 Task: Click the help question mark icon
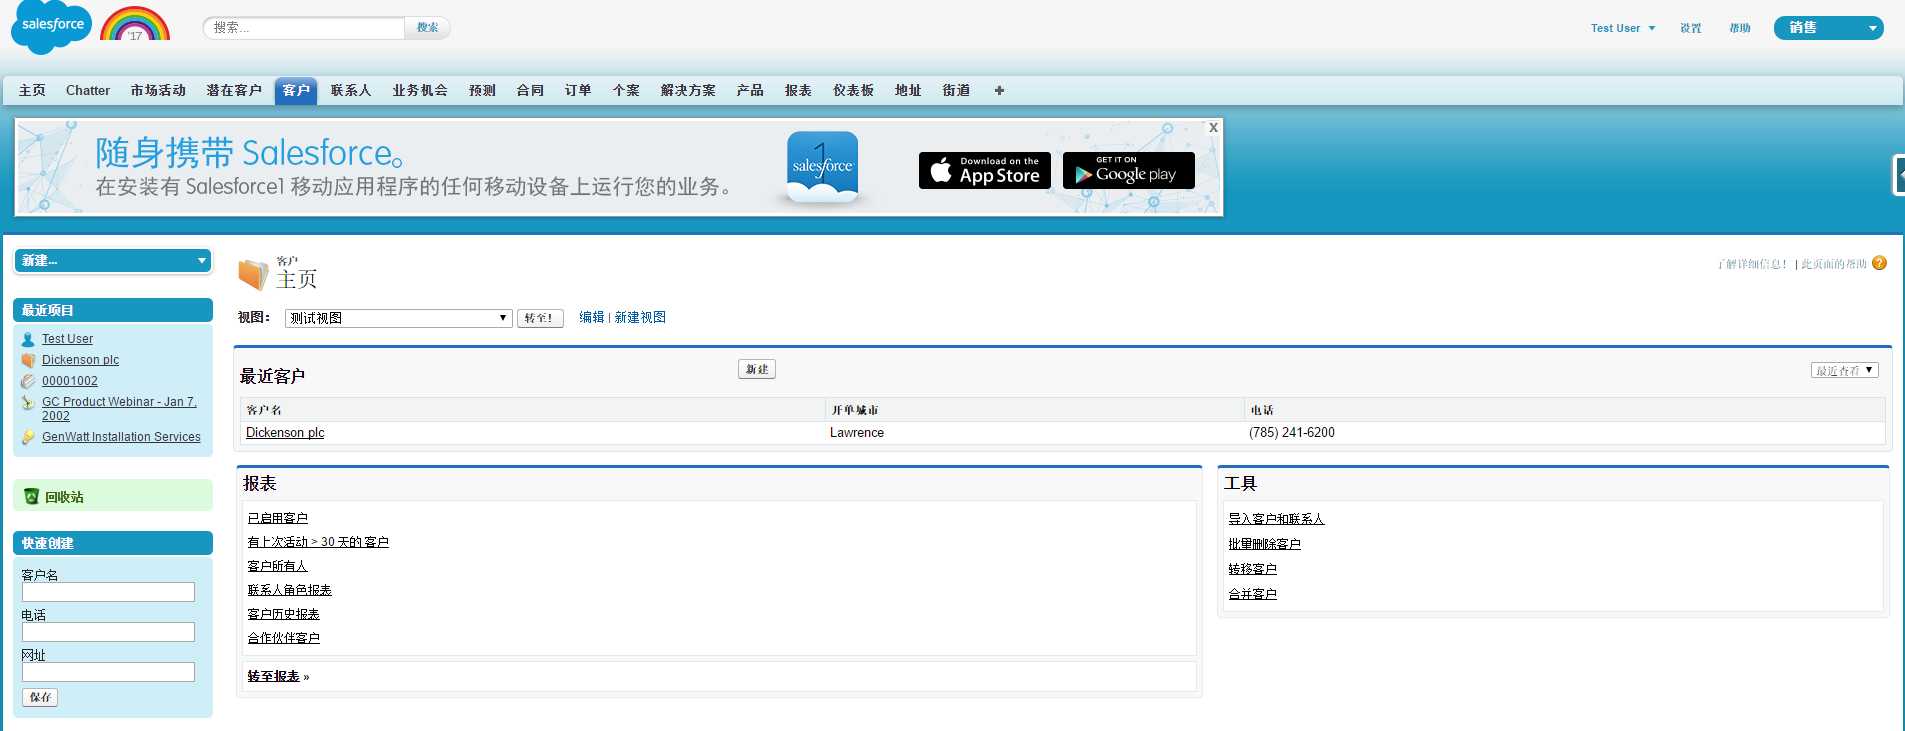tap(1879, 263)
